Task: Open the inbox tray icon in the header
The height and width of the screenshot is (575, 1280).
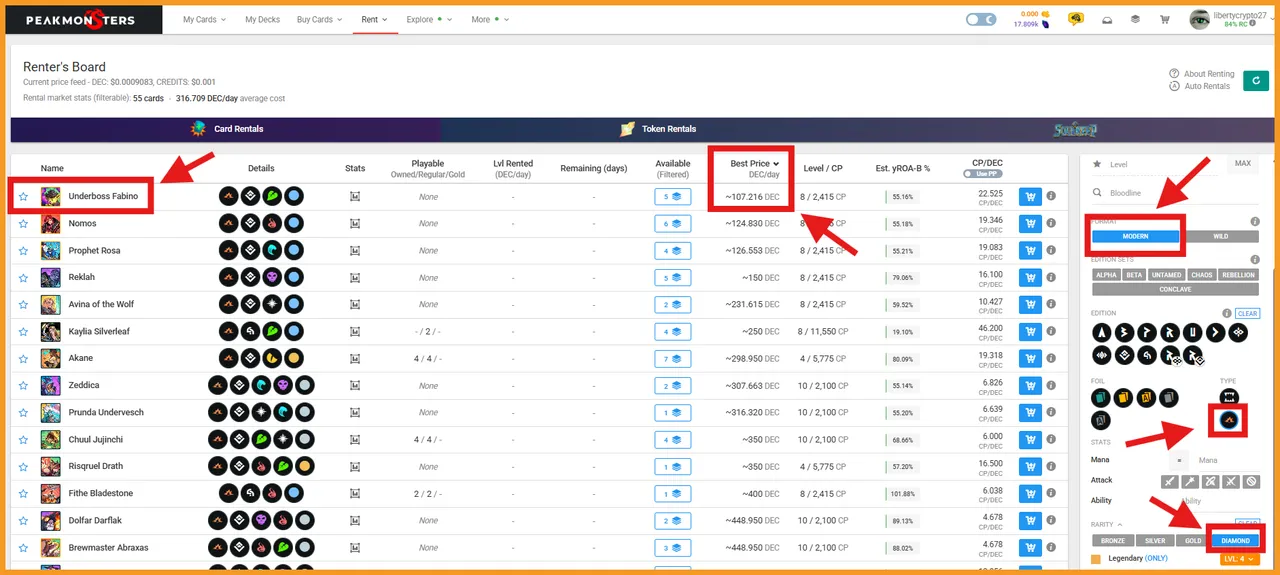Action: [1106, 19]
